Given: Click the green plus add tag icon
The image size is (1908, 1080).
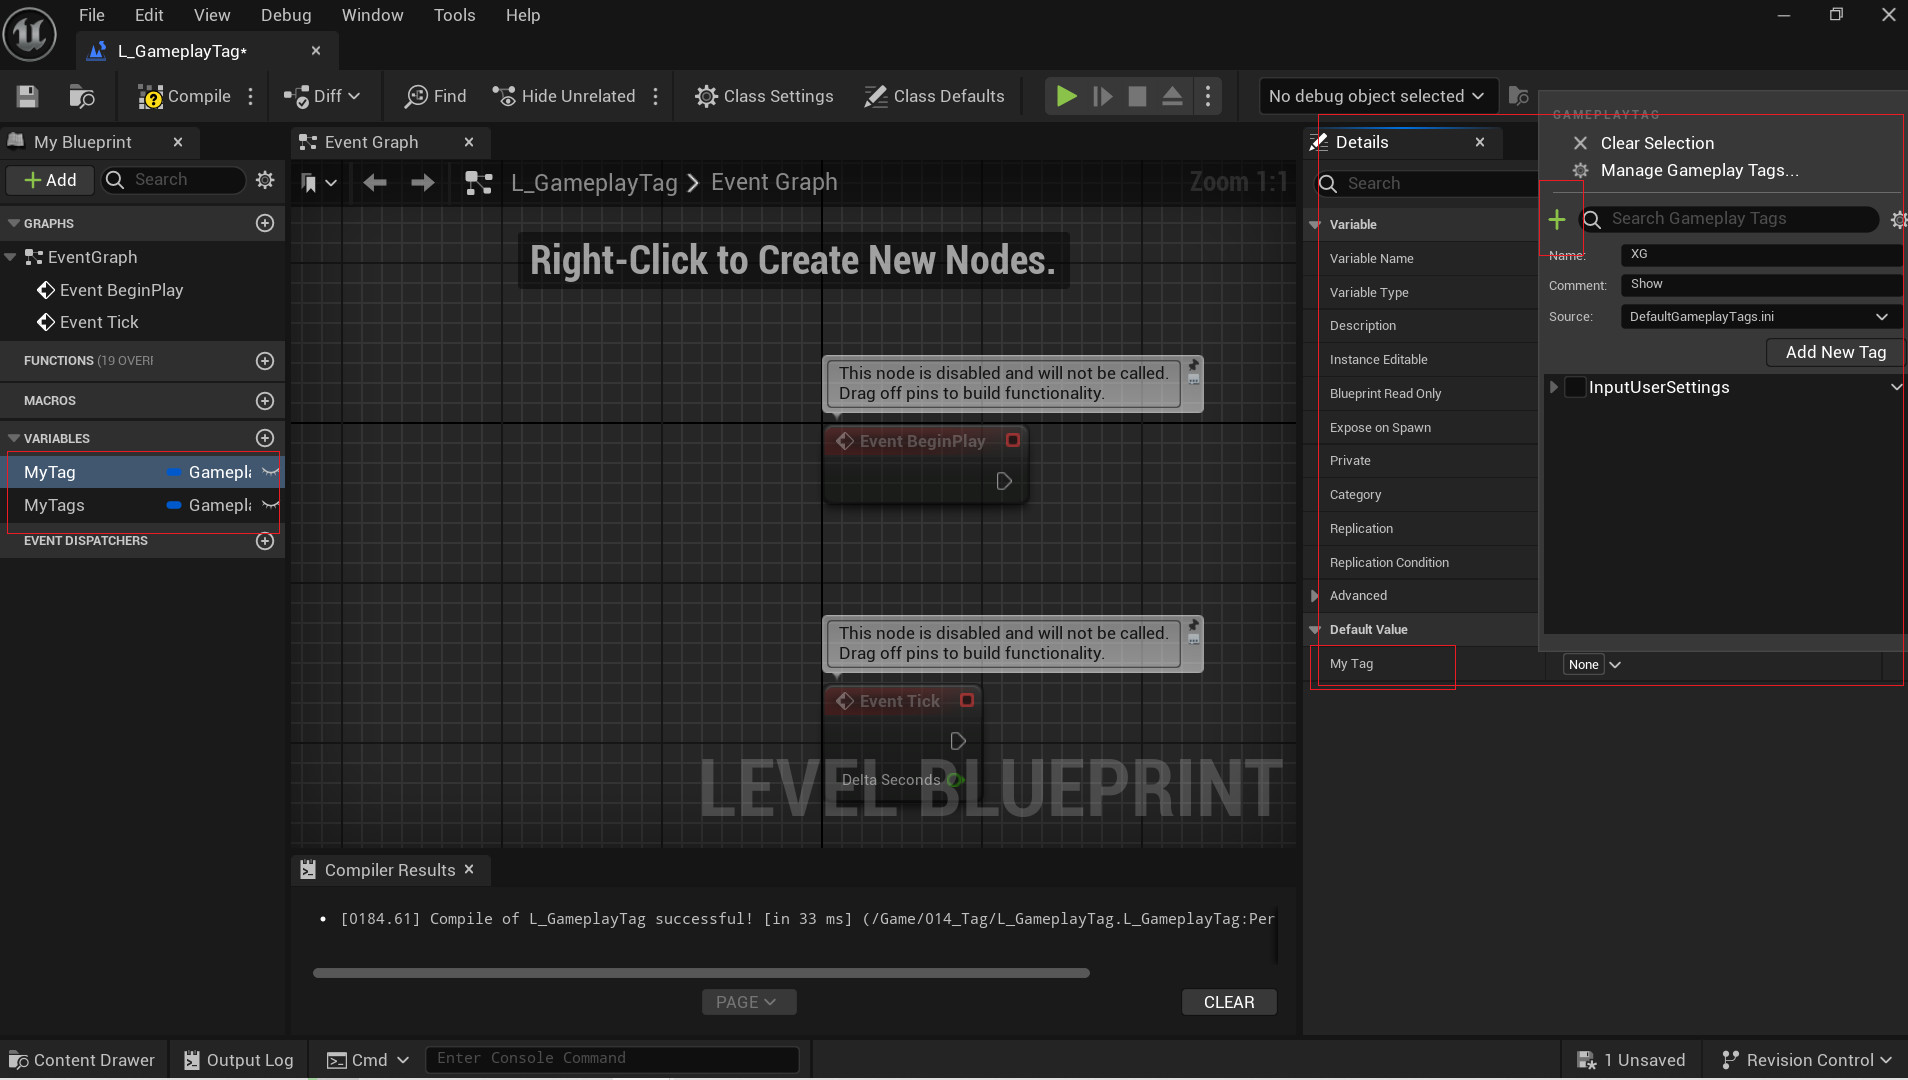Looking at the screenshot, I should [x=1557, y=219].
